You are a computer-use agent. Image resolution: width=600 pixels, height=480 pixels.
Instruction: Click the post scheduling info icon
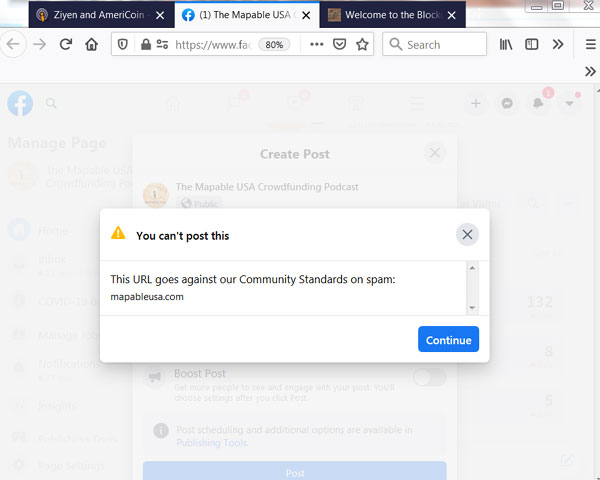[161, 431]
